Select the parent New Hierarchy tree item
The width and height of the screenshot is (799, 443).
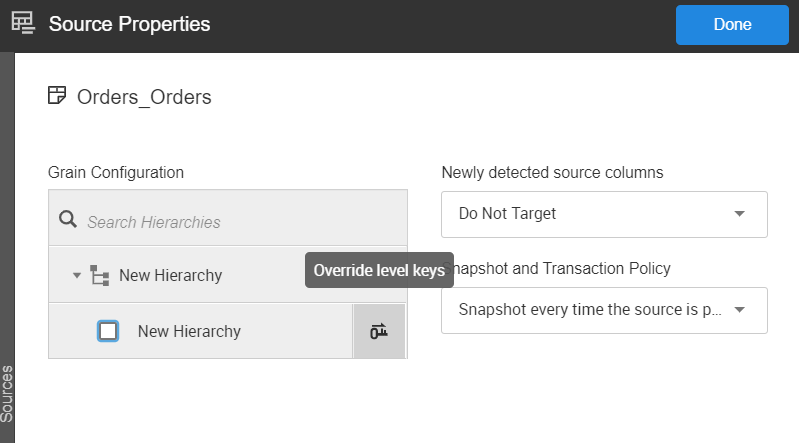click(x=170, y=275)
